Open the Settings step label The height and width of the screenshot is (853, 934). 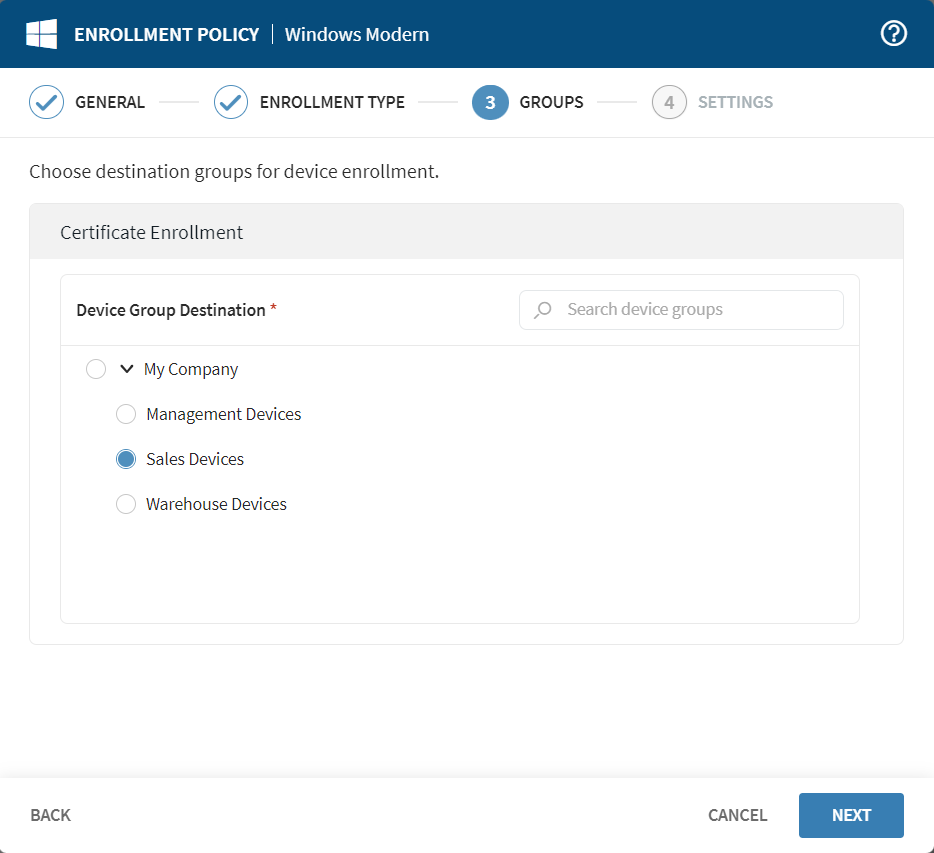pos(735,102)
